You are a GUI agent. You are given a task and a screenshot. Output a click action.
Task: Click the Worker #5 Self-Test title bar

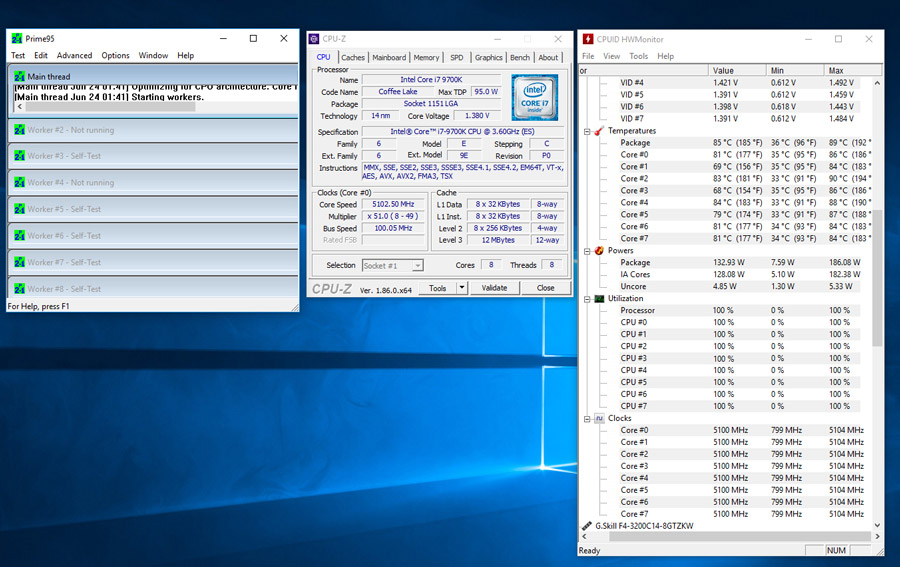pos(153,209)
